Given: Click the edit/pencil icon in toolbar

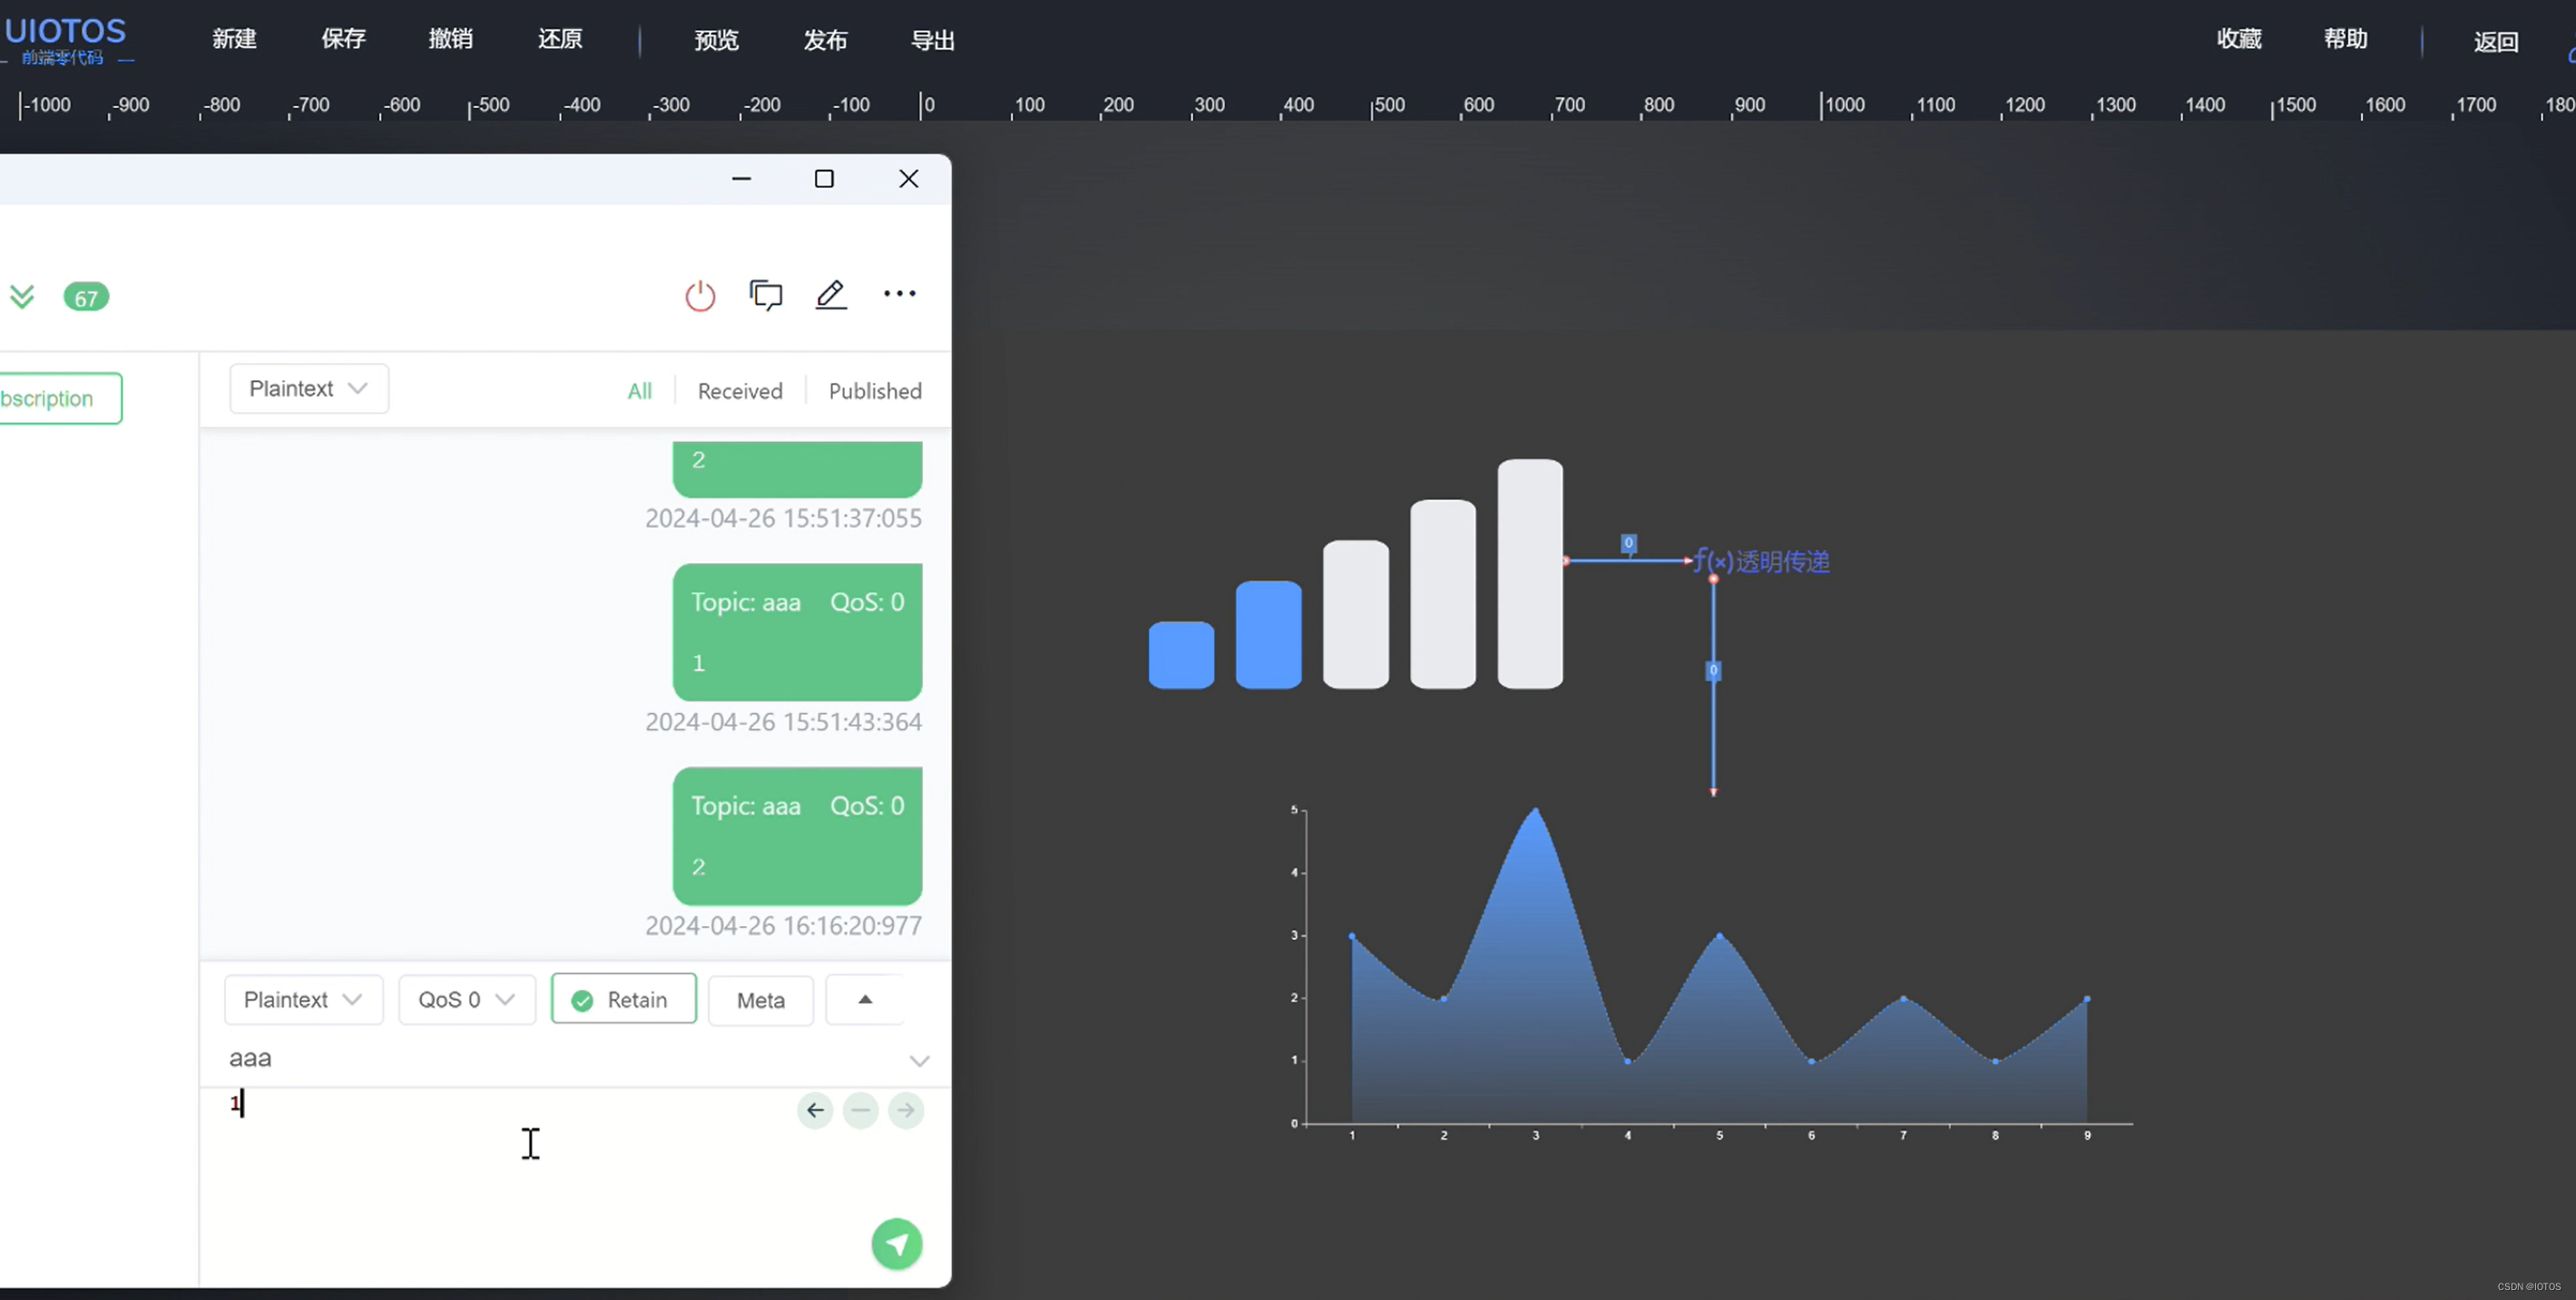Looking at the screenshot, I should (x=832, y=295).
